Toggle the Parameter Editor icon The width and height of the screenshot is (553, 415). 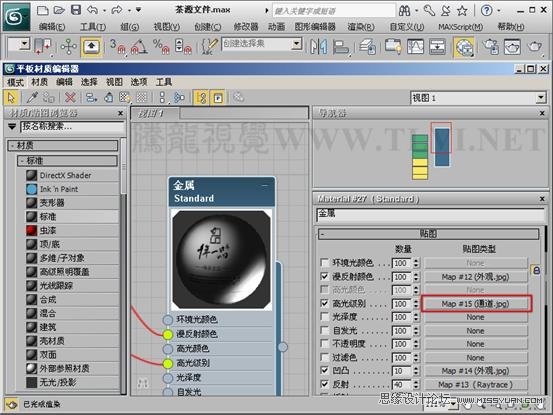(x=218, y=97)
